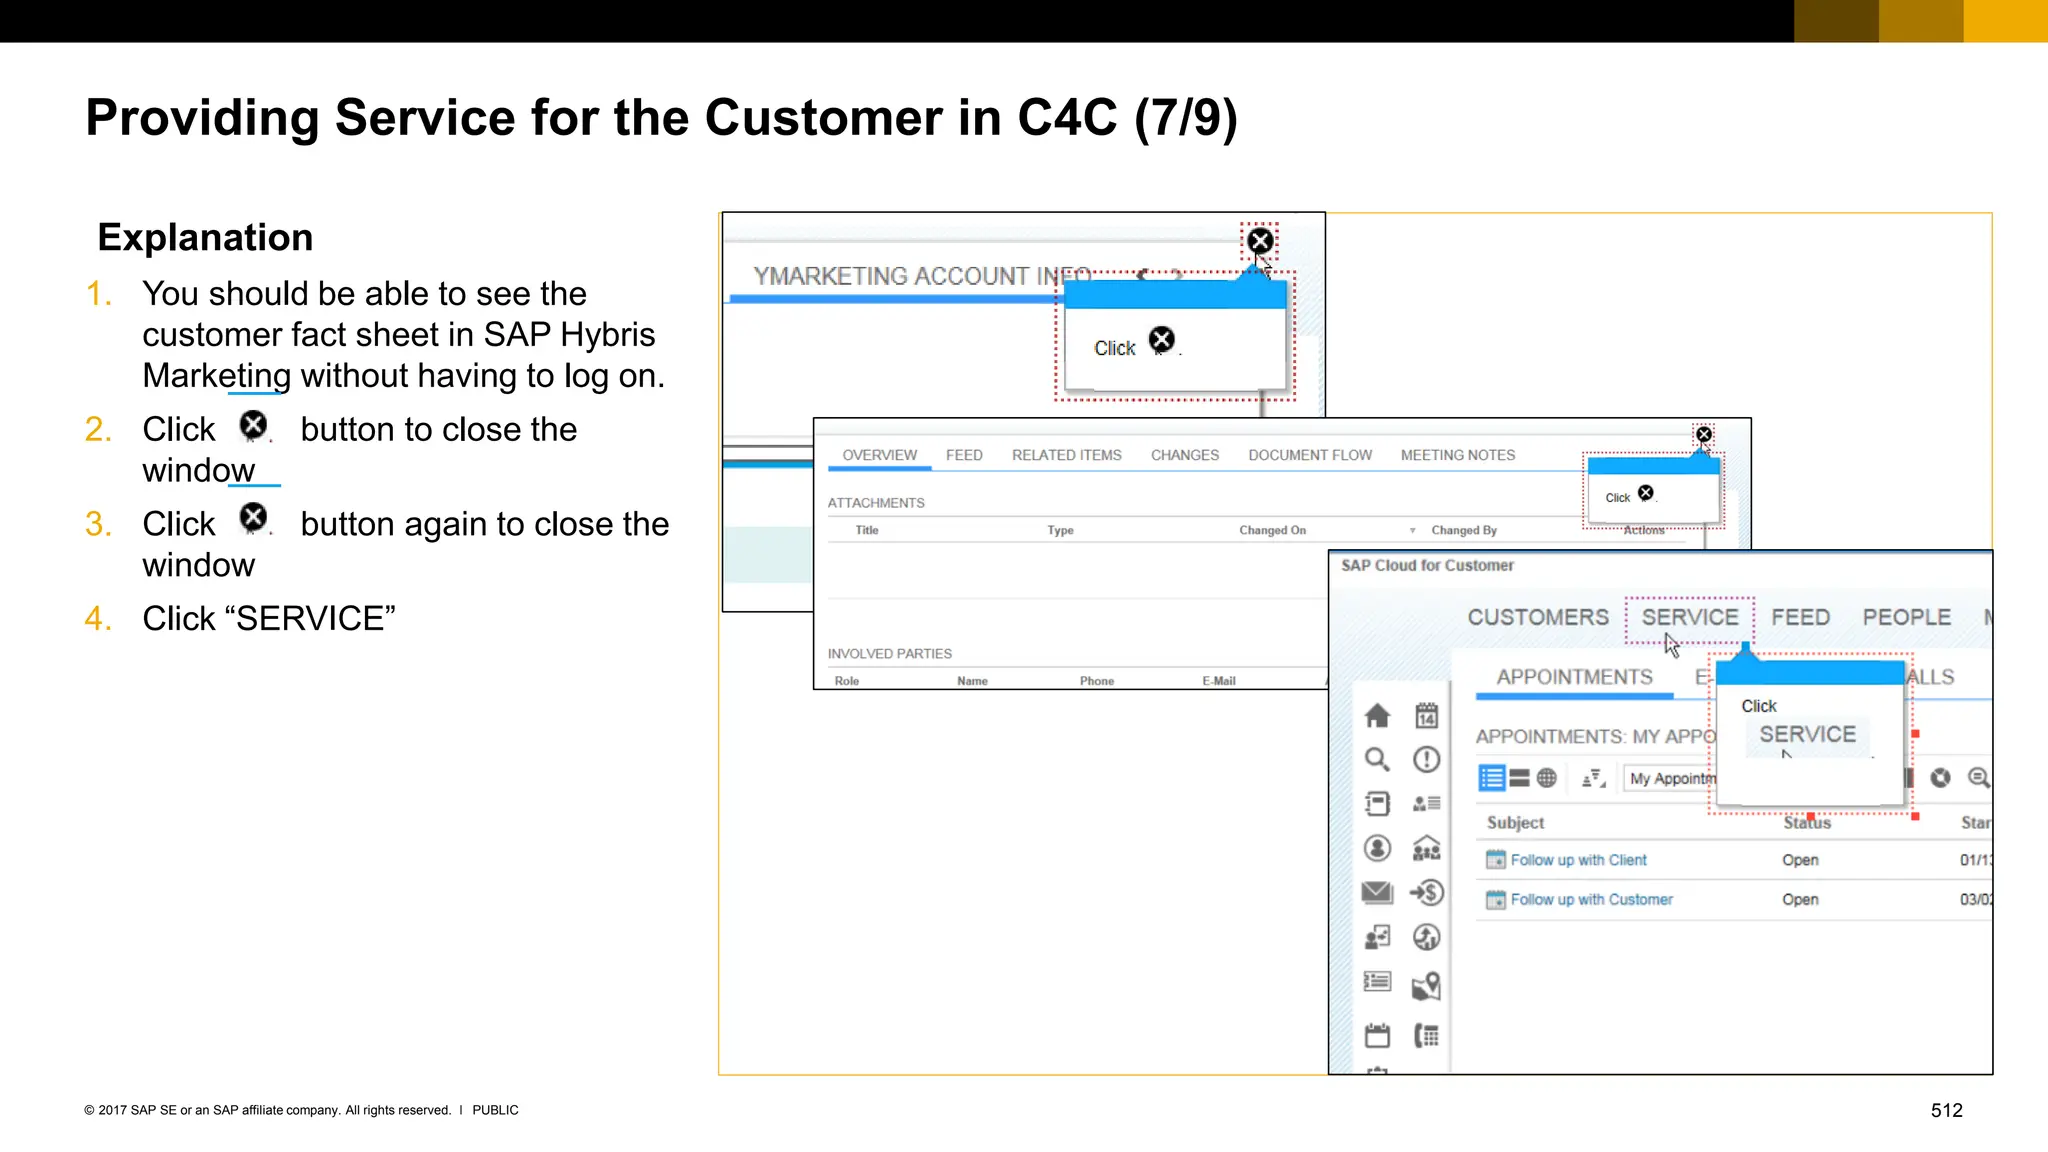Screen dimensions: 2048x1152
Task: Open the DOCUMENT FLOW tab
Action: (x=1310, y=455)
